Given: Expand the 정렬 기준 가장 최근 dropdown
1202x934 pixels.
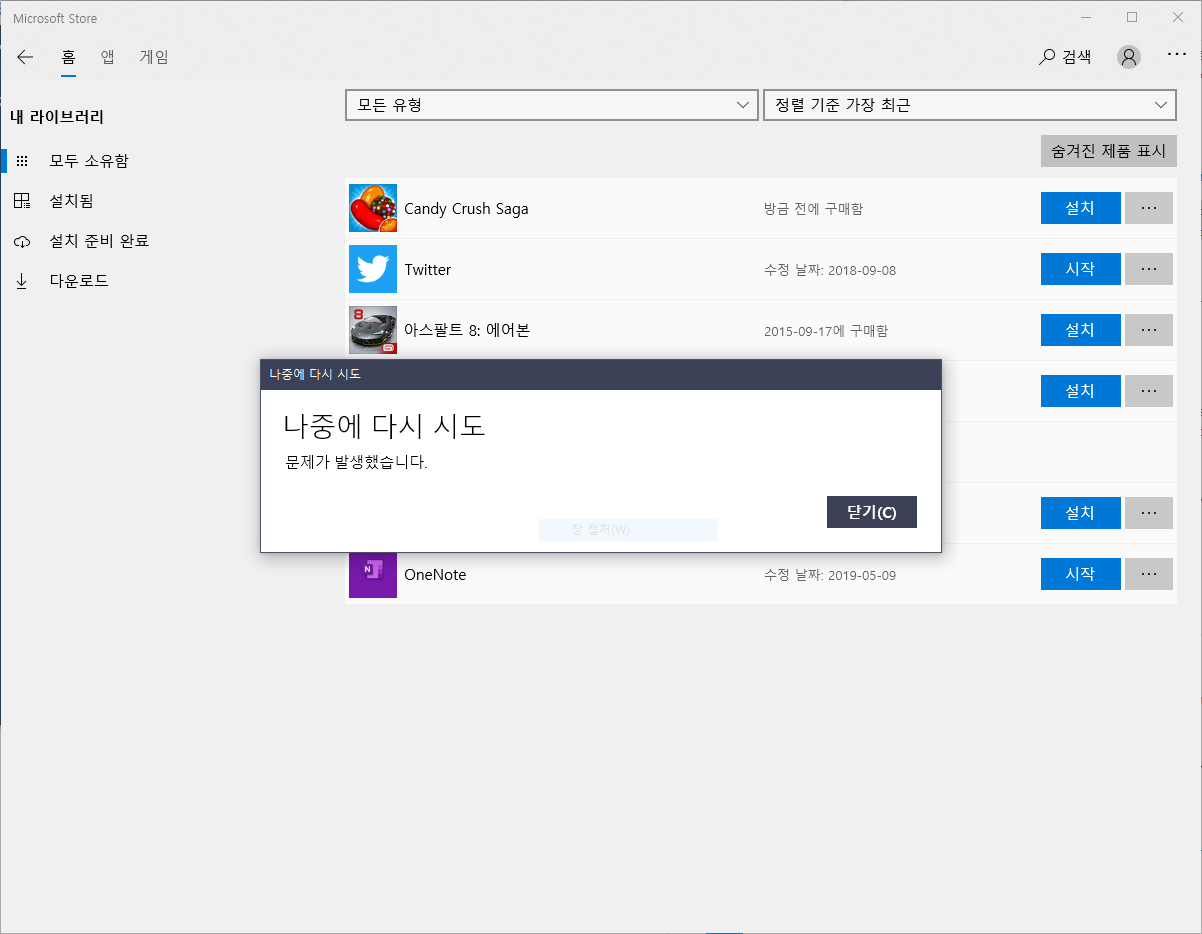Looking at the screenshot, I should coord(970,105).
